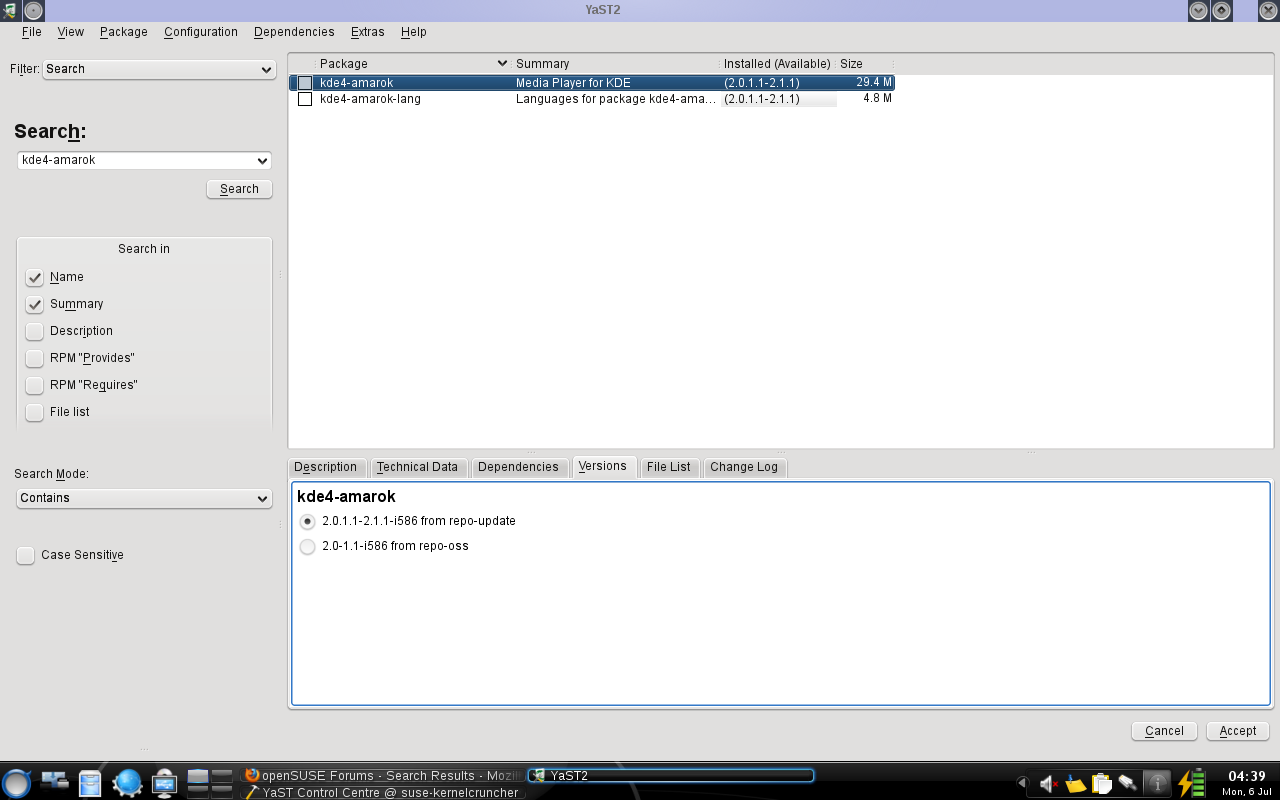This screenshot has height=800, width=1280.
Task: Expand hidden tray icons arrow
Action: 1022,783
